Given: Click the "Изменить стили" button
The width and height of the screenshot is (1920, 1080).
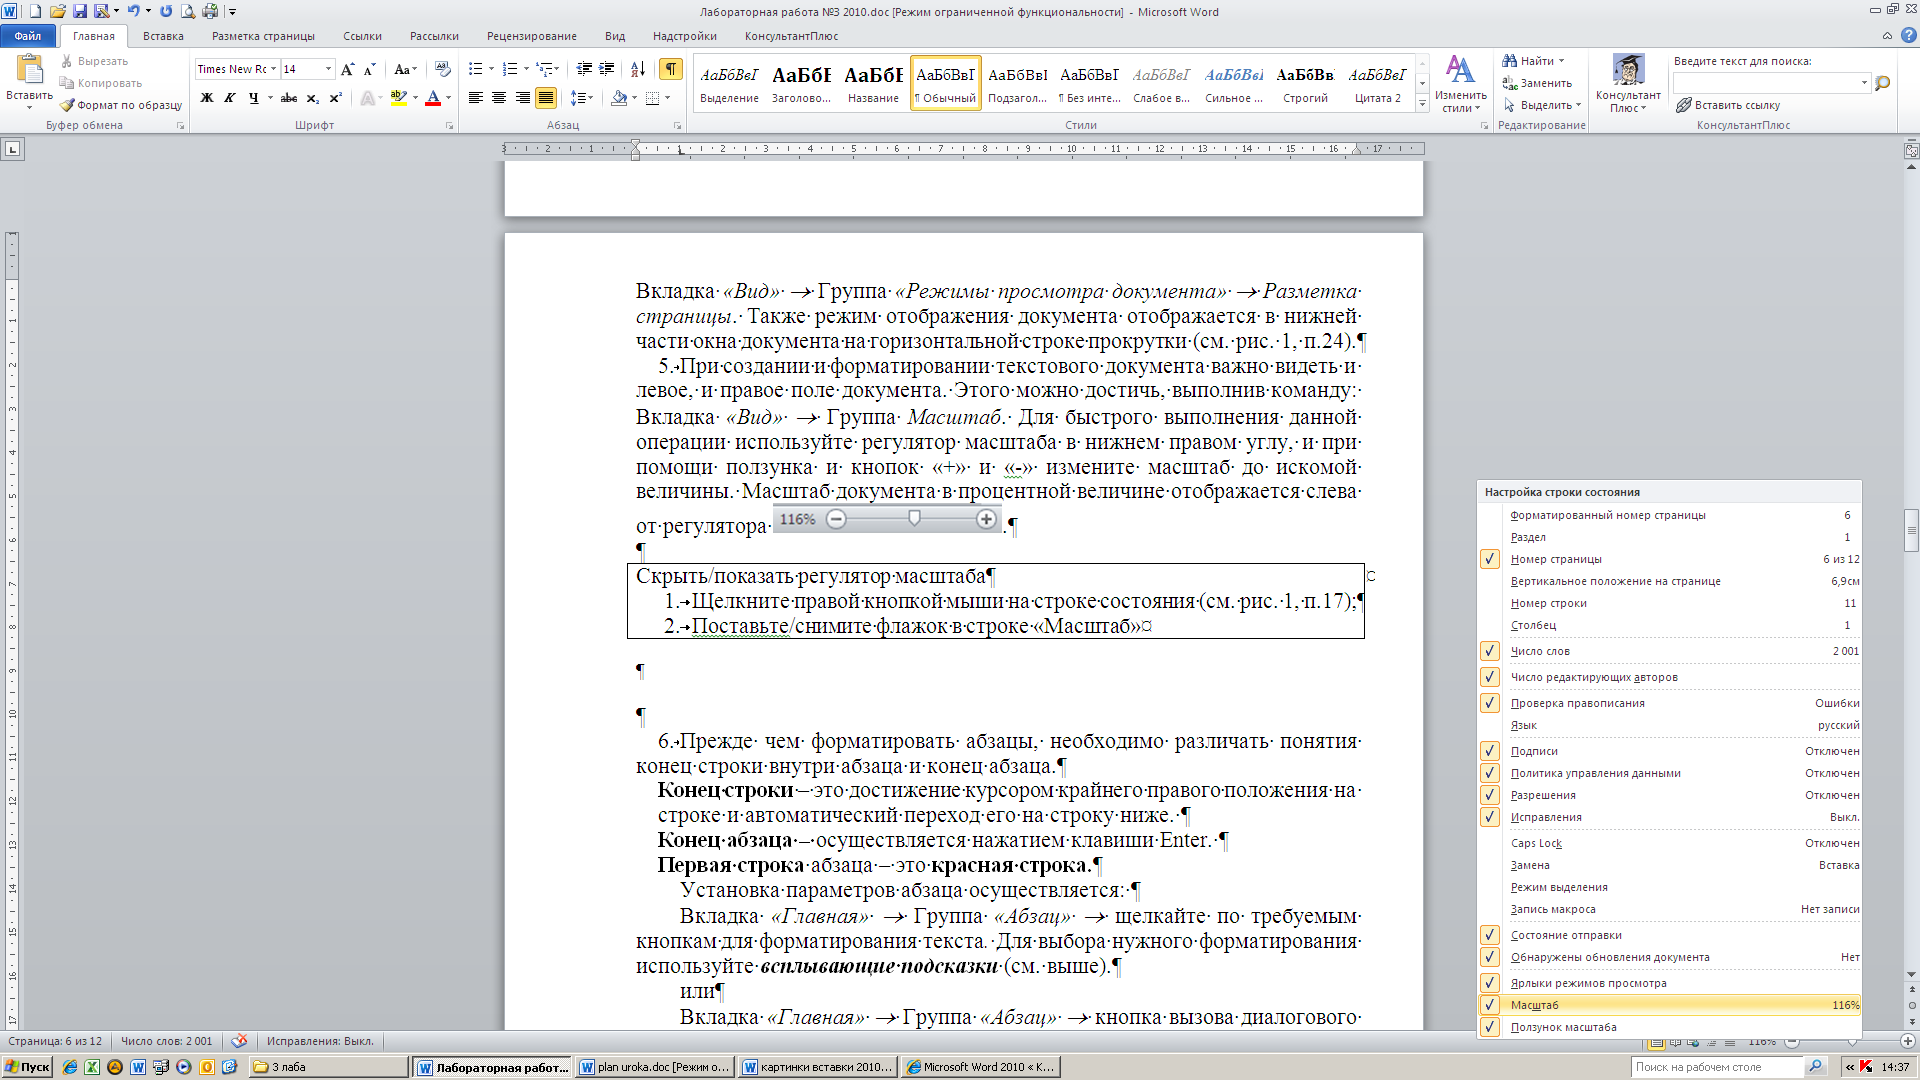Looking at the screenshot, I should pos(1460,84).
